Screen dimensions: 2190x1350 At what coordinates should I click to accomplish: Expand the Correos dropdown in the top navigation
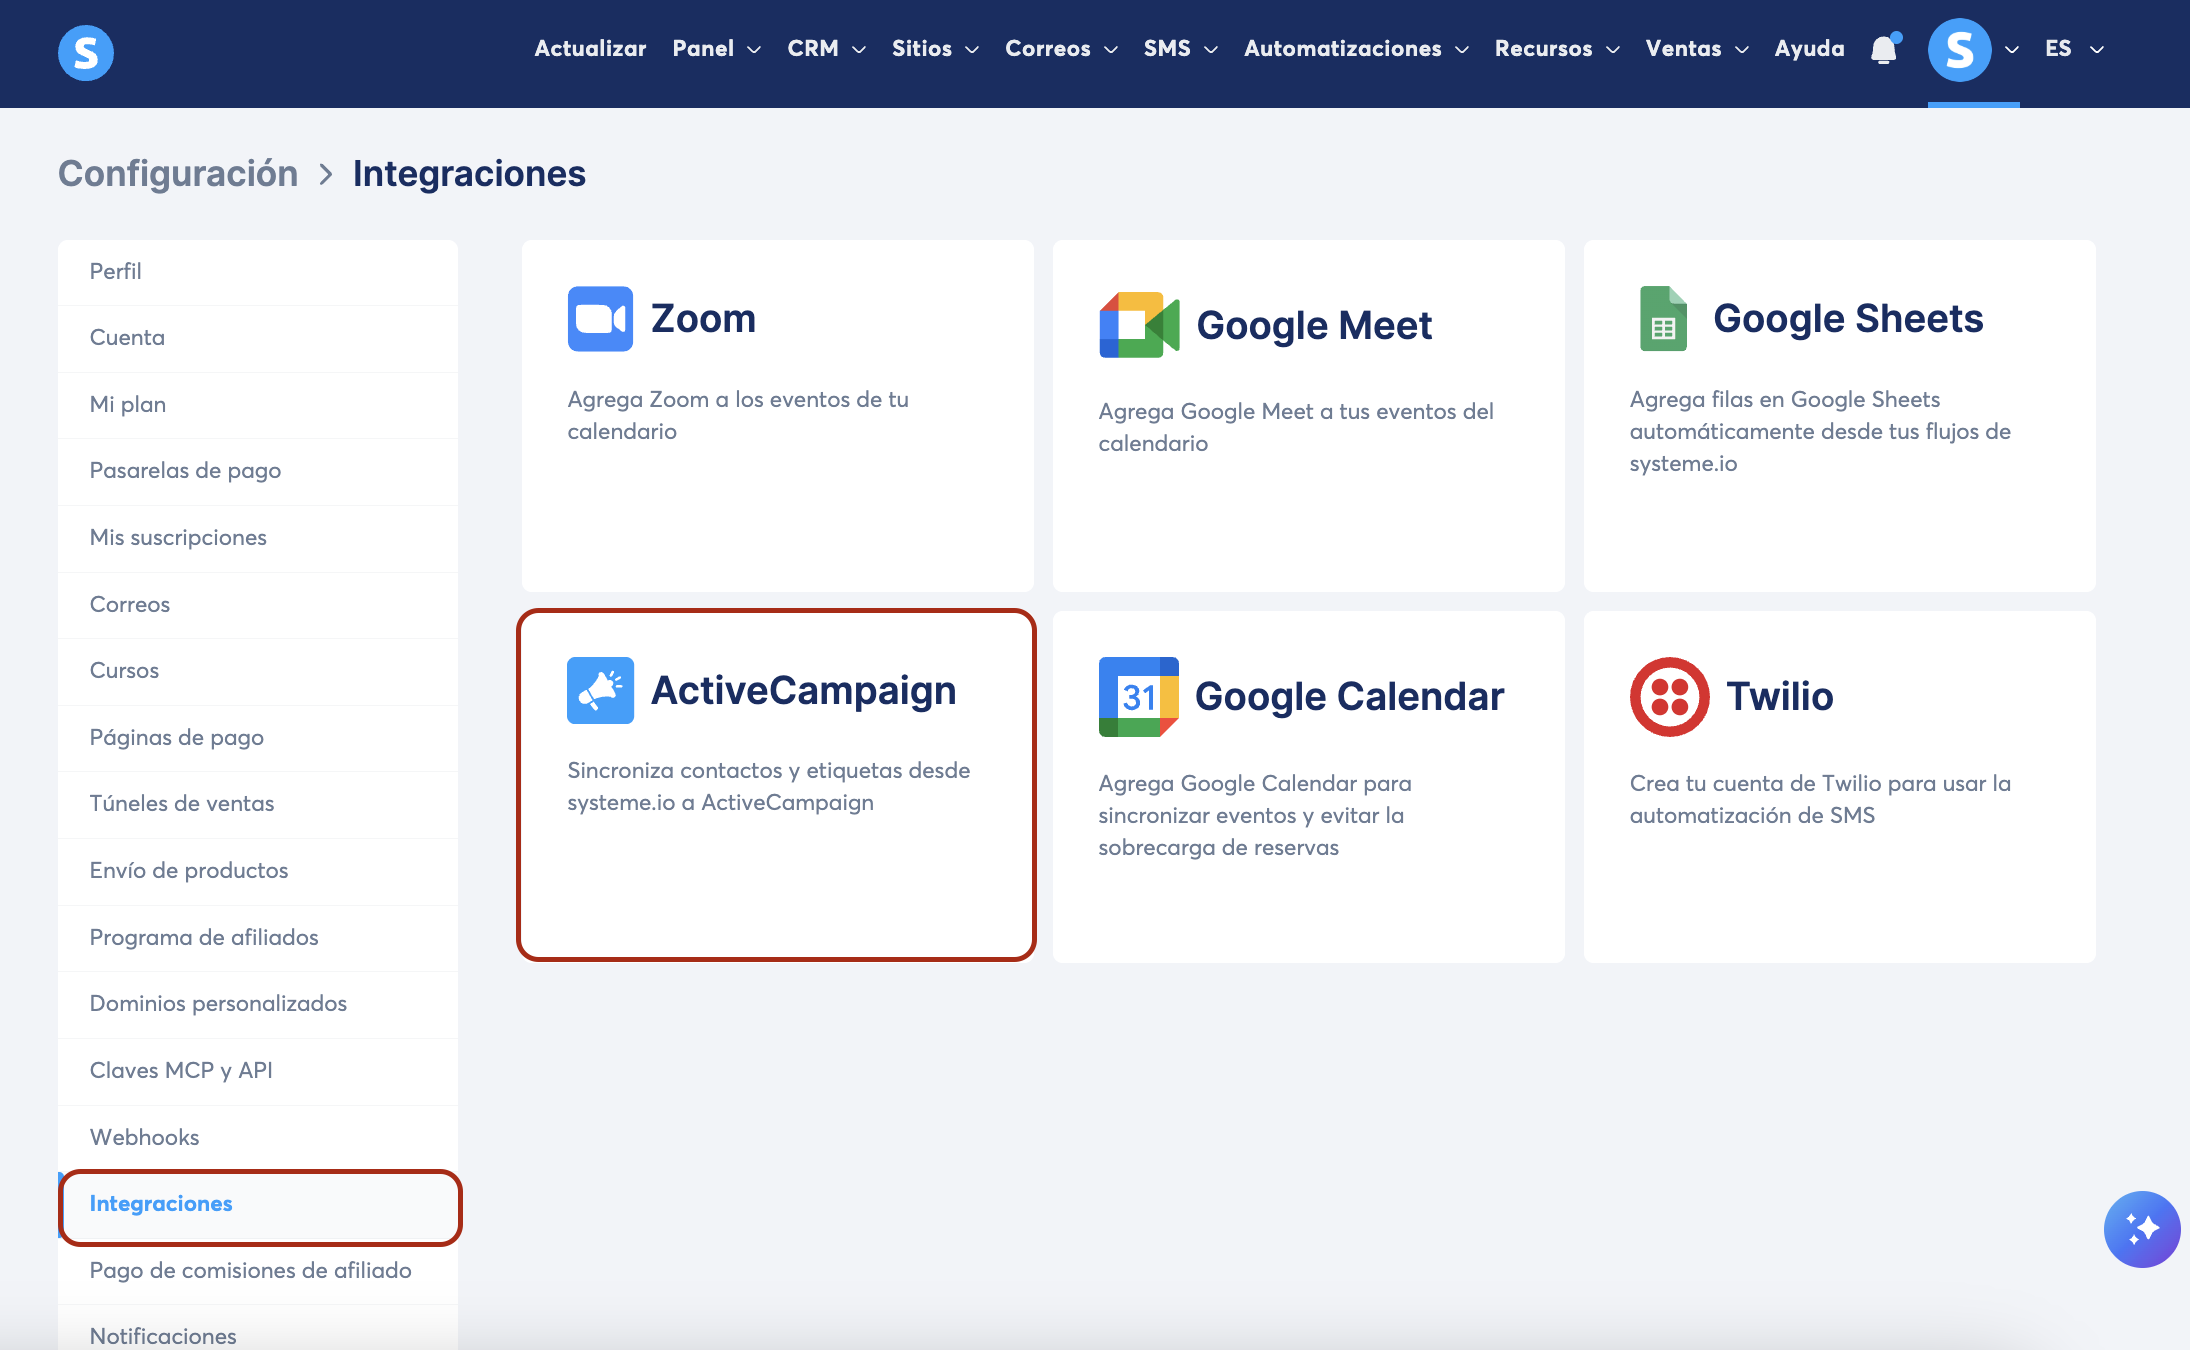point(1061,48)
